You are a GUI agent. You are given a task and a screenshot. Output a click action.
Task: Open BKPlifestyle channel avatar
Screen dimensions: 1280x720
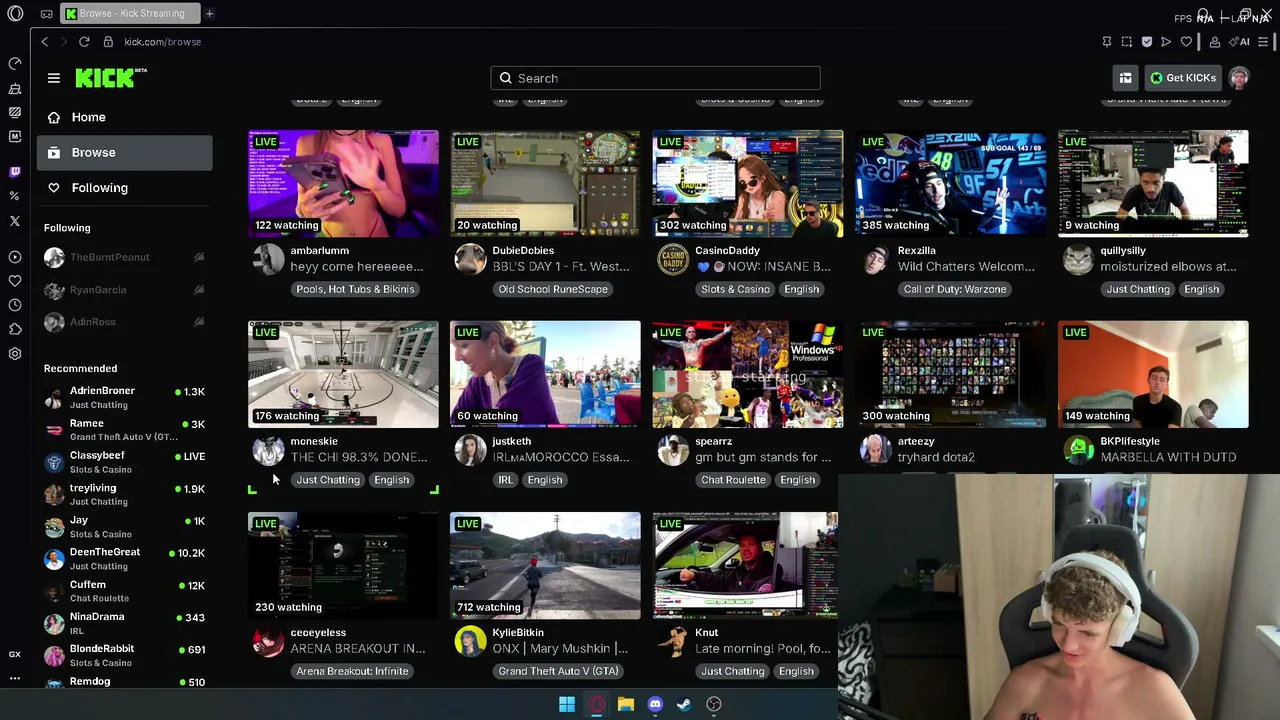click(1078, 451)
